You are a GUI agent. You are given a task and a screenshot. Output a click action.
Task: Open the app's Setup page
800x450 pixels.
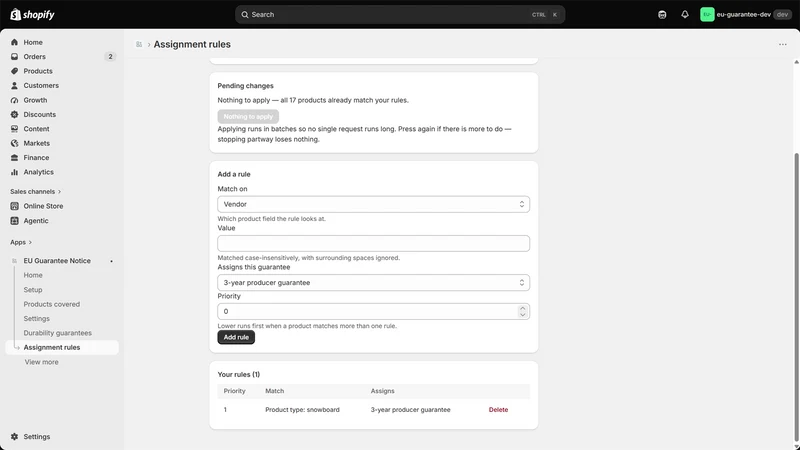(x=33, y=289)
